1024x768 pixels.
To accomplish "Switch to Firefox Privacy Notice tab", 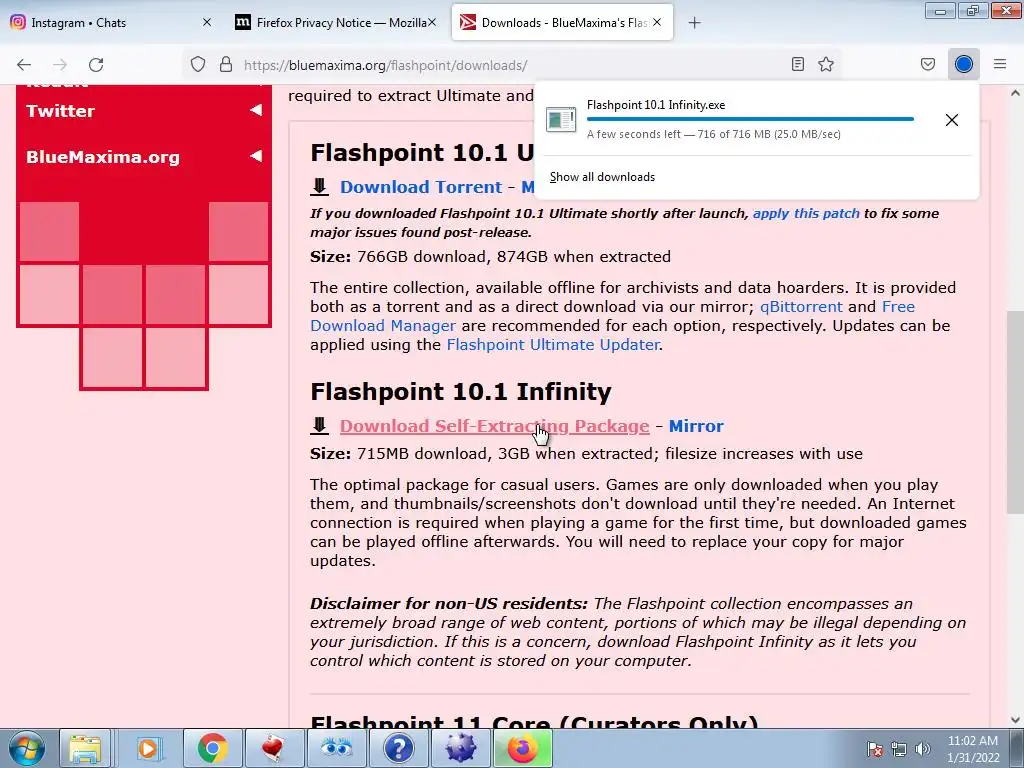I will coord(336,22).
